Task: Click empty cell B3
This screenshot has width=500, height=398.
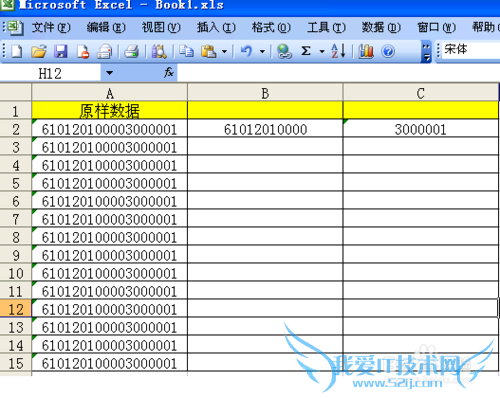Action: coord(265,147)
